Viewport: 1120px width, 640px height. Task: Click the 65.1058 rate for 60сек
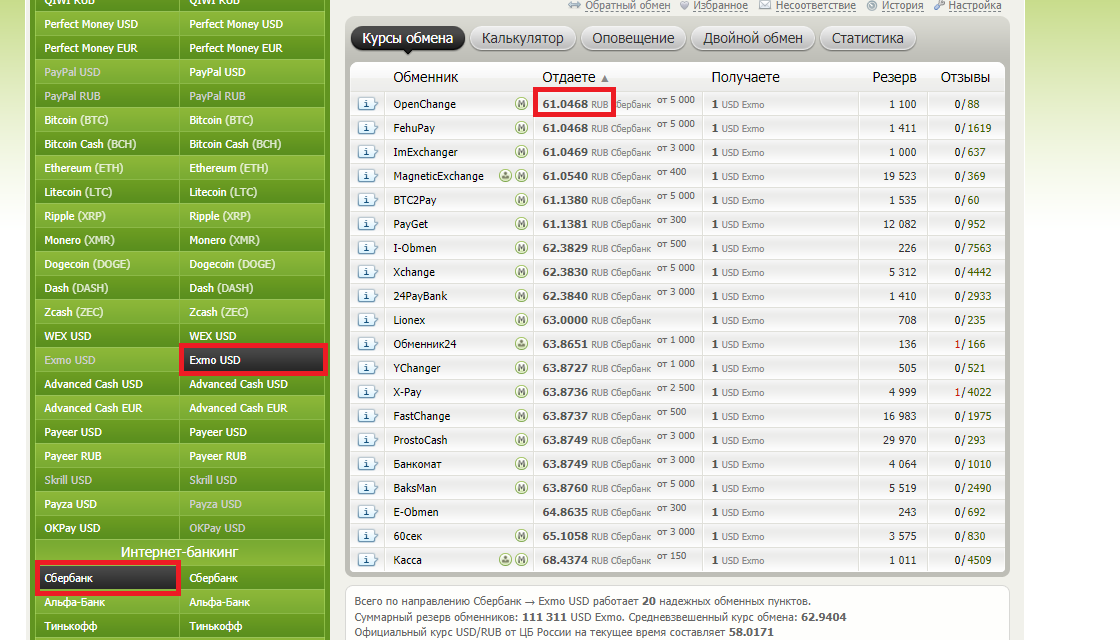point(565,536)
